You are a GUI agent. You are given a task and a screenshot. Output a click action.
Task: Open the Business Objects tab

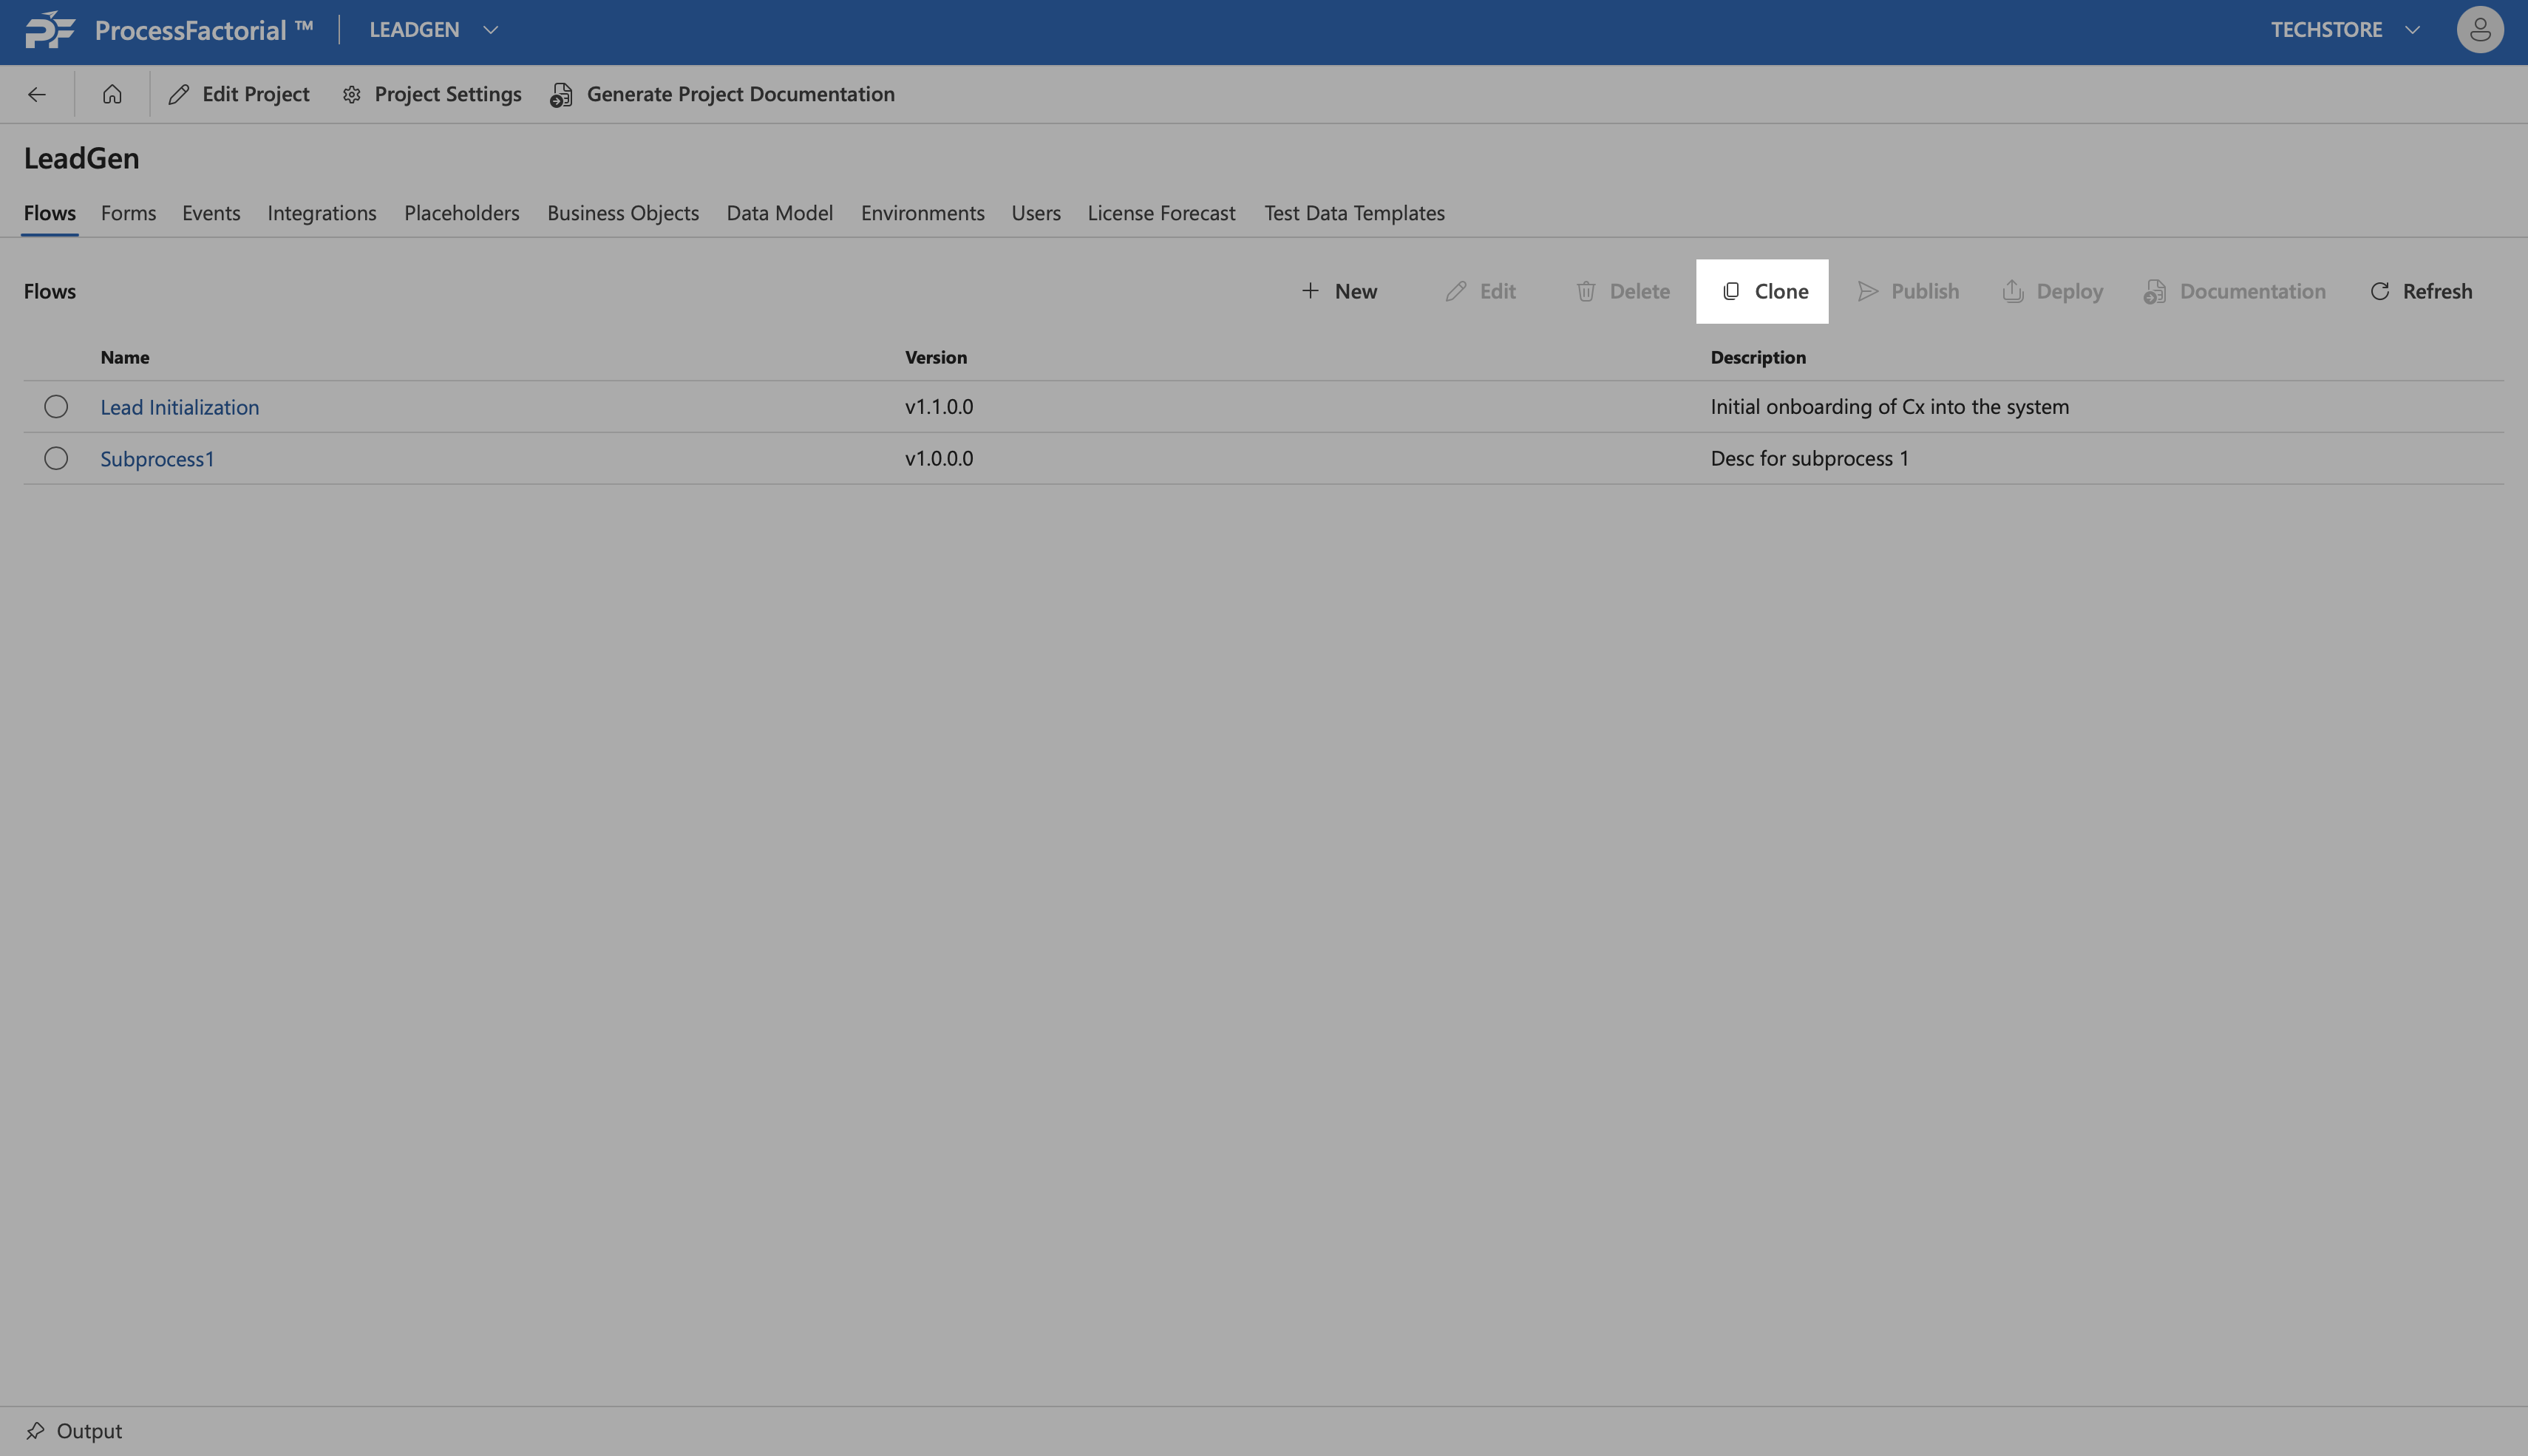(622, 213)
